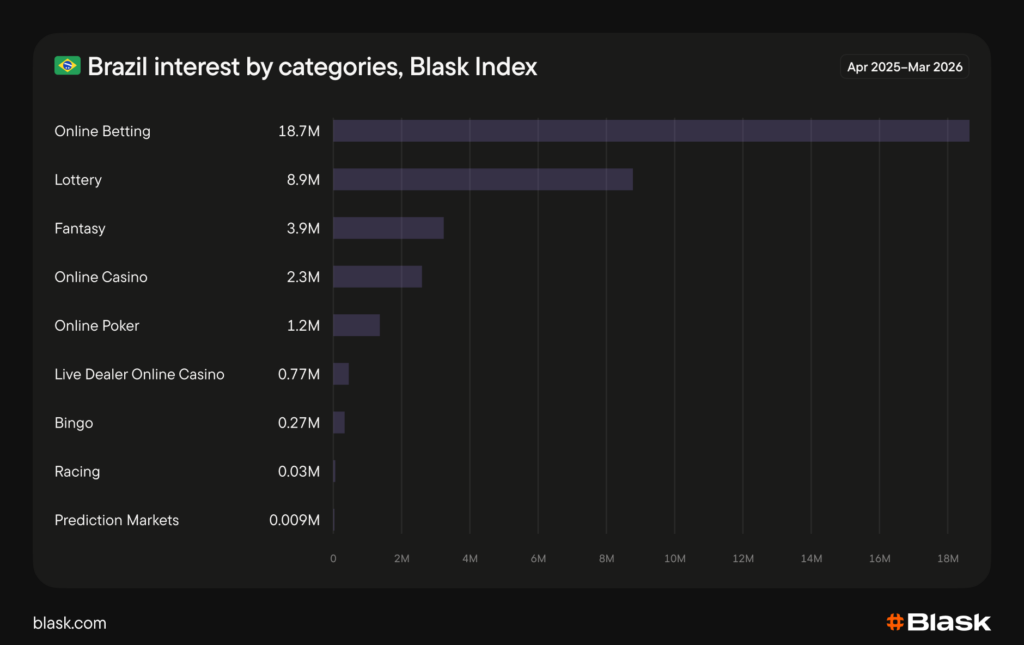The height and width of the screenshot is (645, 1024).
Task: Click the 0.009M Prediction Markets value
Action: [x=295, y=520]
